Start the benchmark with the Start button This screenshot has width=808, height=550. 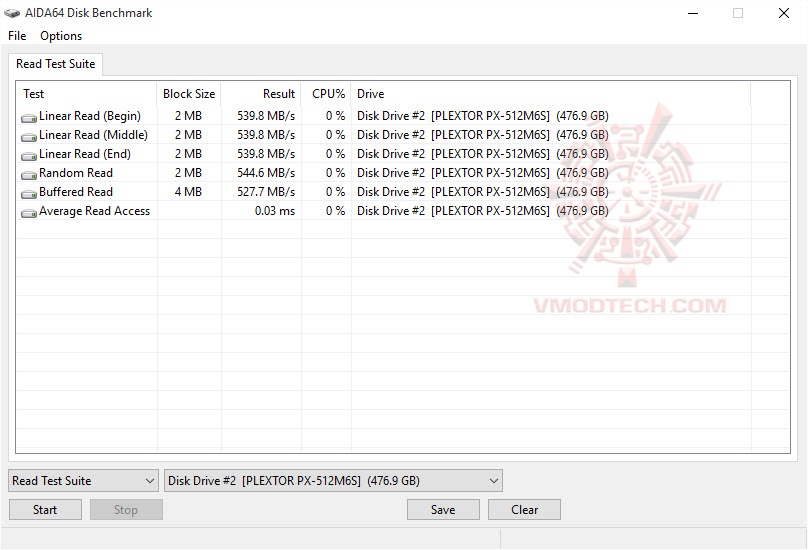pyautogui.click(x=45, y=510)
